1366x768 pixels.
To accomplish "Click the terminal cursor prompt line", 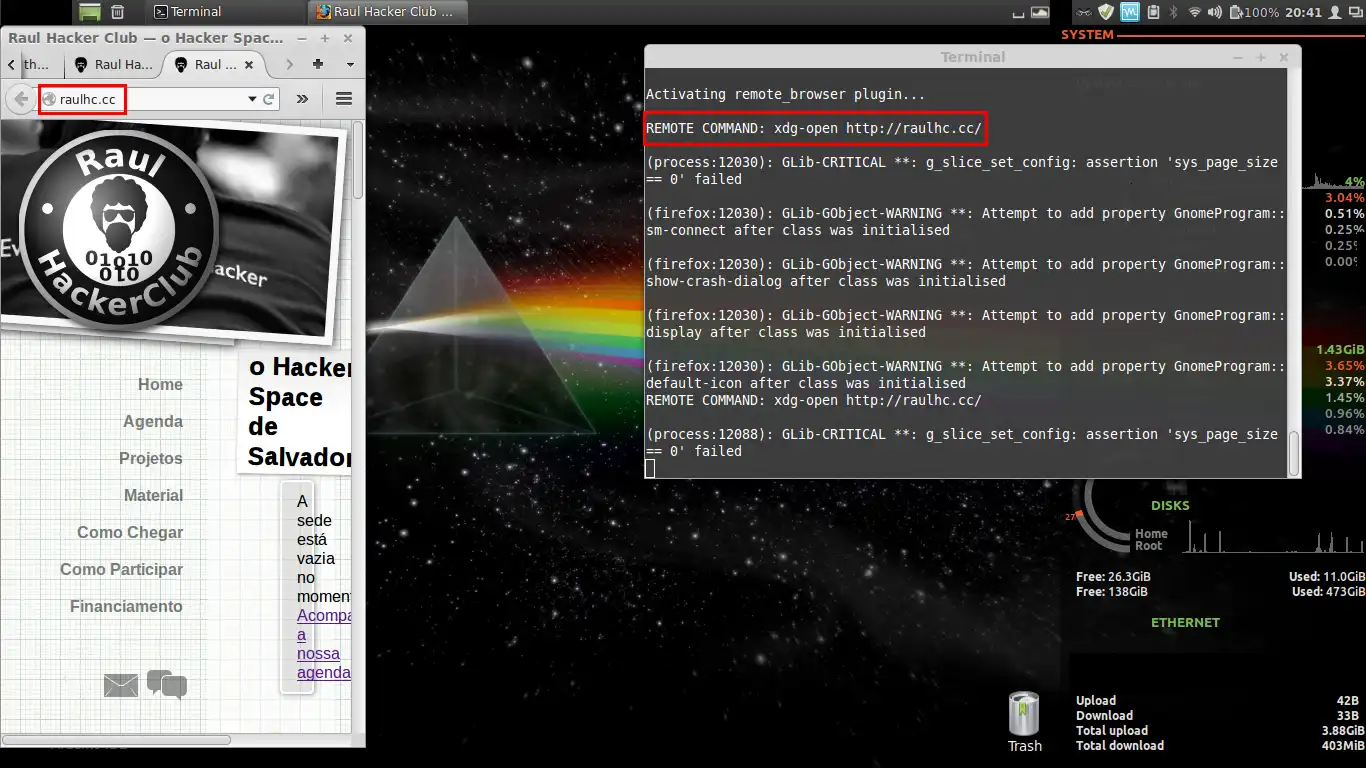I will (651, 468).
